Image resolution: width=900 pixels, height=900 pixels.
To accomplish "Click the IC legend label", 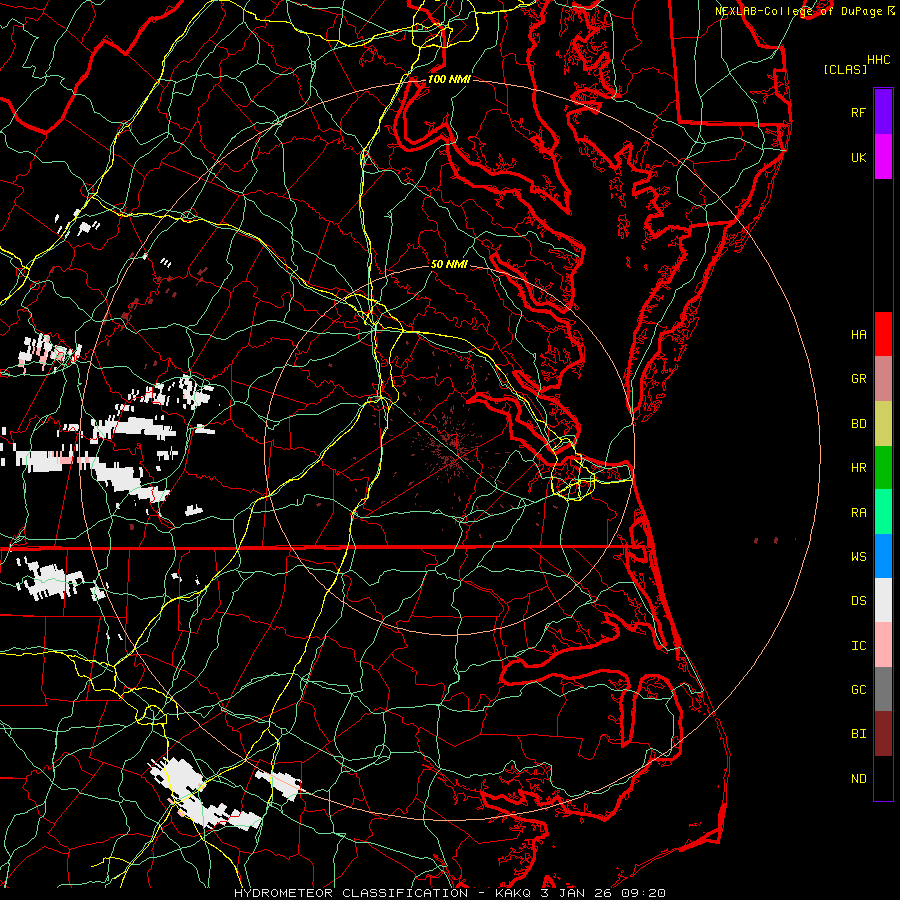I will point(858,646).
